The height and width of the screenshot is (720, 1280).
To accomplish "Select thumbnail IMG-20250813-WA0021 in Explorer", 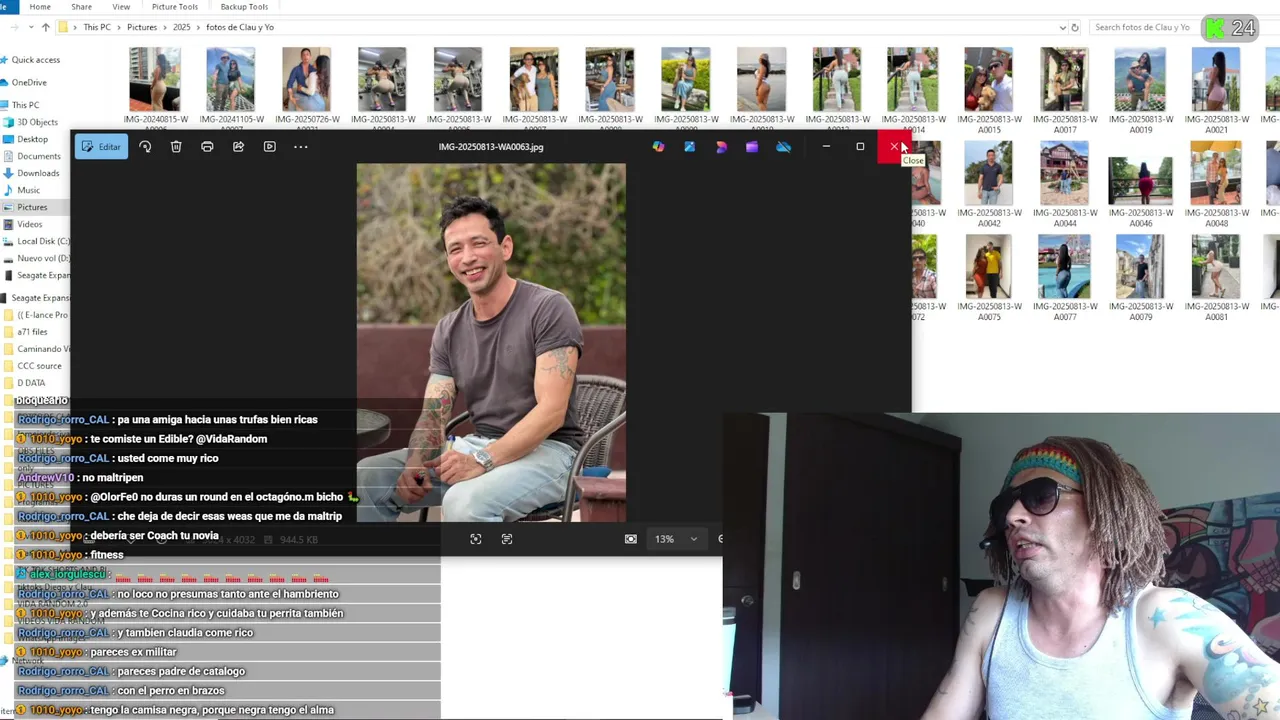I will point(1217,80).
